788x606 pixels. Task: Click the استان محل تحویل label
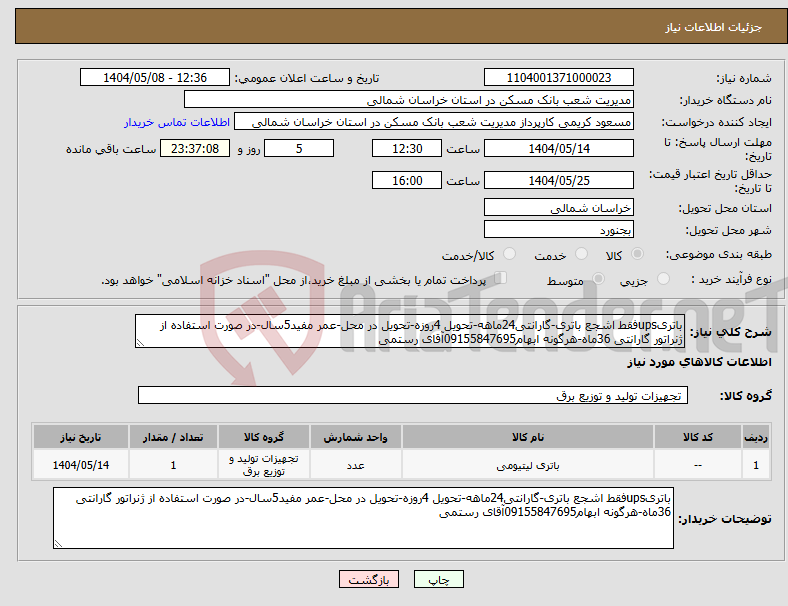click(x=725, y=208)
